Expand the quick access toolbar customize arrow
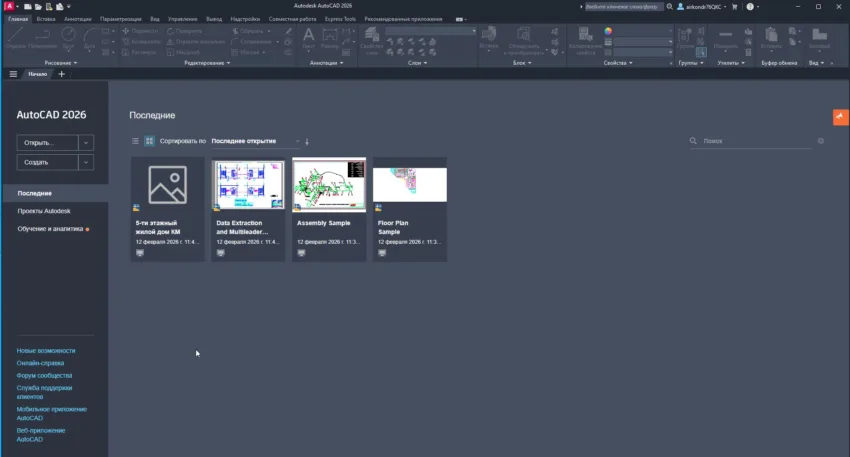Image resolution: width=850 pixels, height=457 pixels. [69, 7]
